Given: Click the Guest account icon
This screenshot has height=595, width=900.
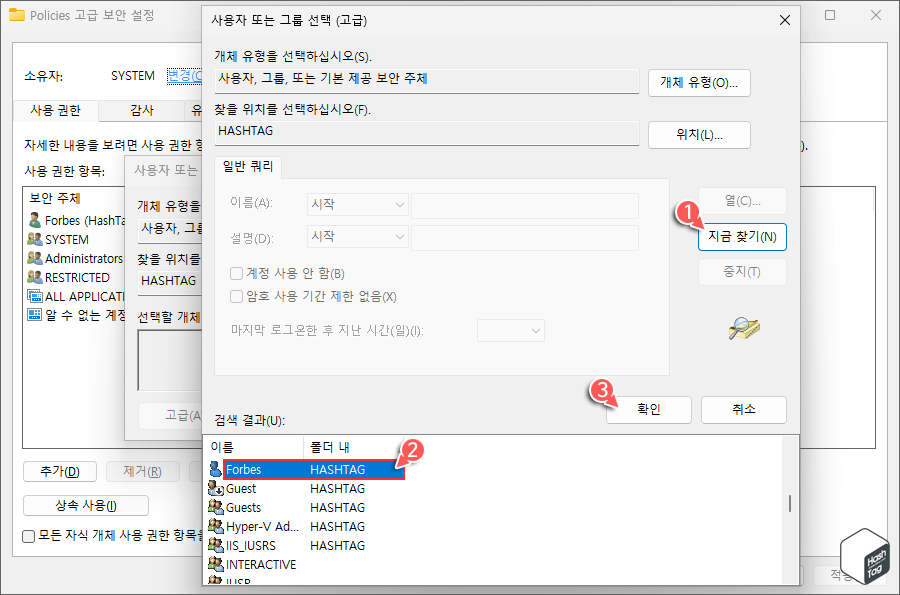Looking at the screenshot, I should 216,488.
